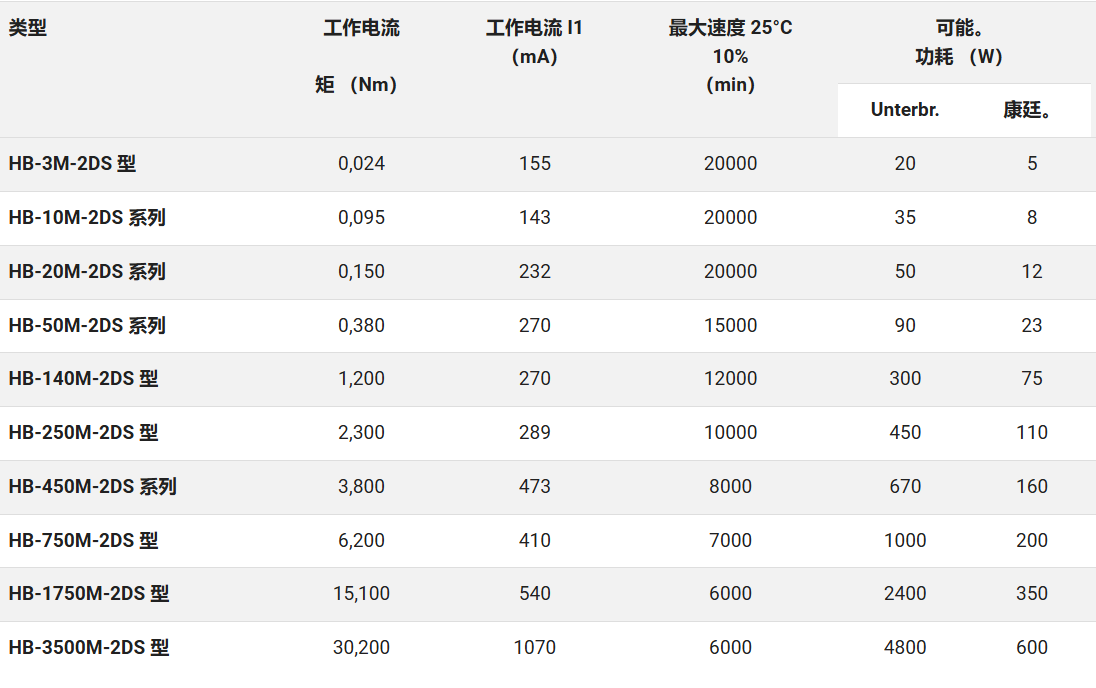Select the 30,200 torque value cell
1096x688 pixels.
click(361, 648)
